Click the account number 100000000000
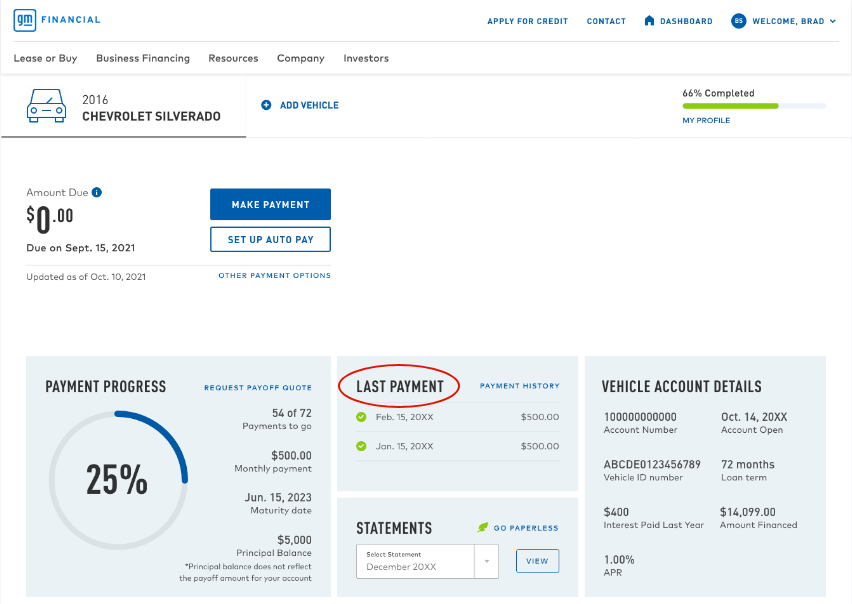Screen dimensions: 852x604 click(640, 417)
